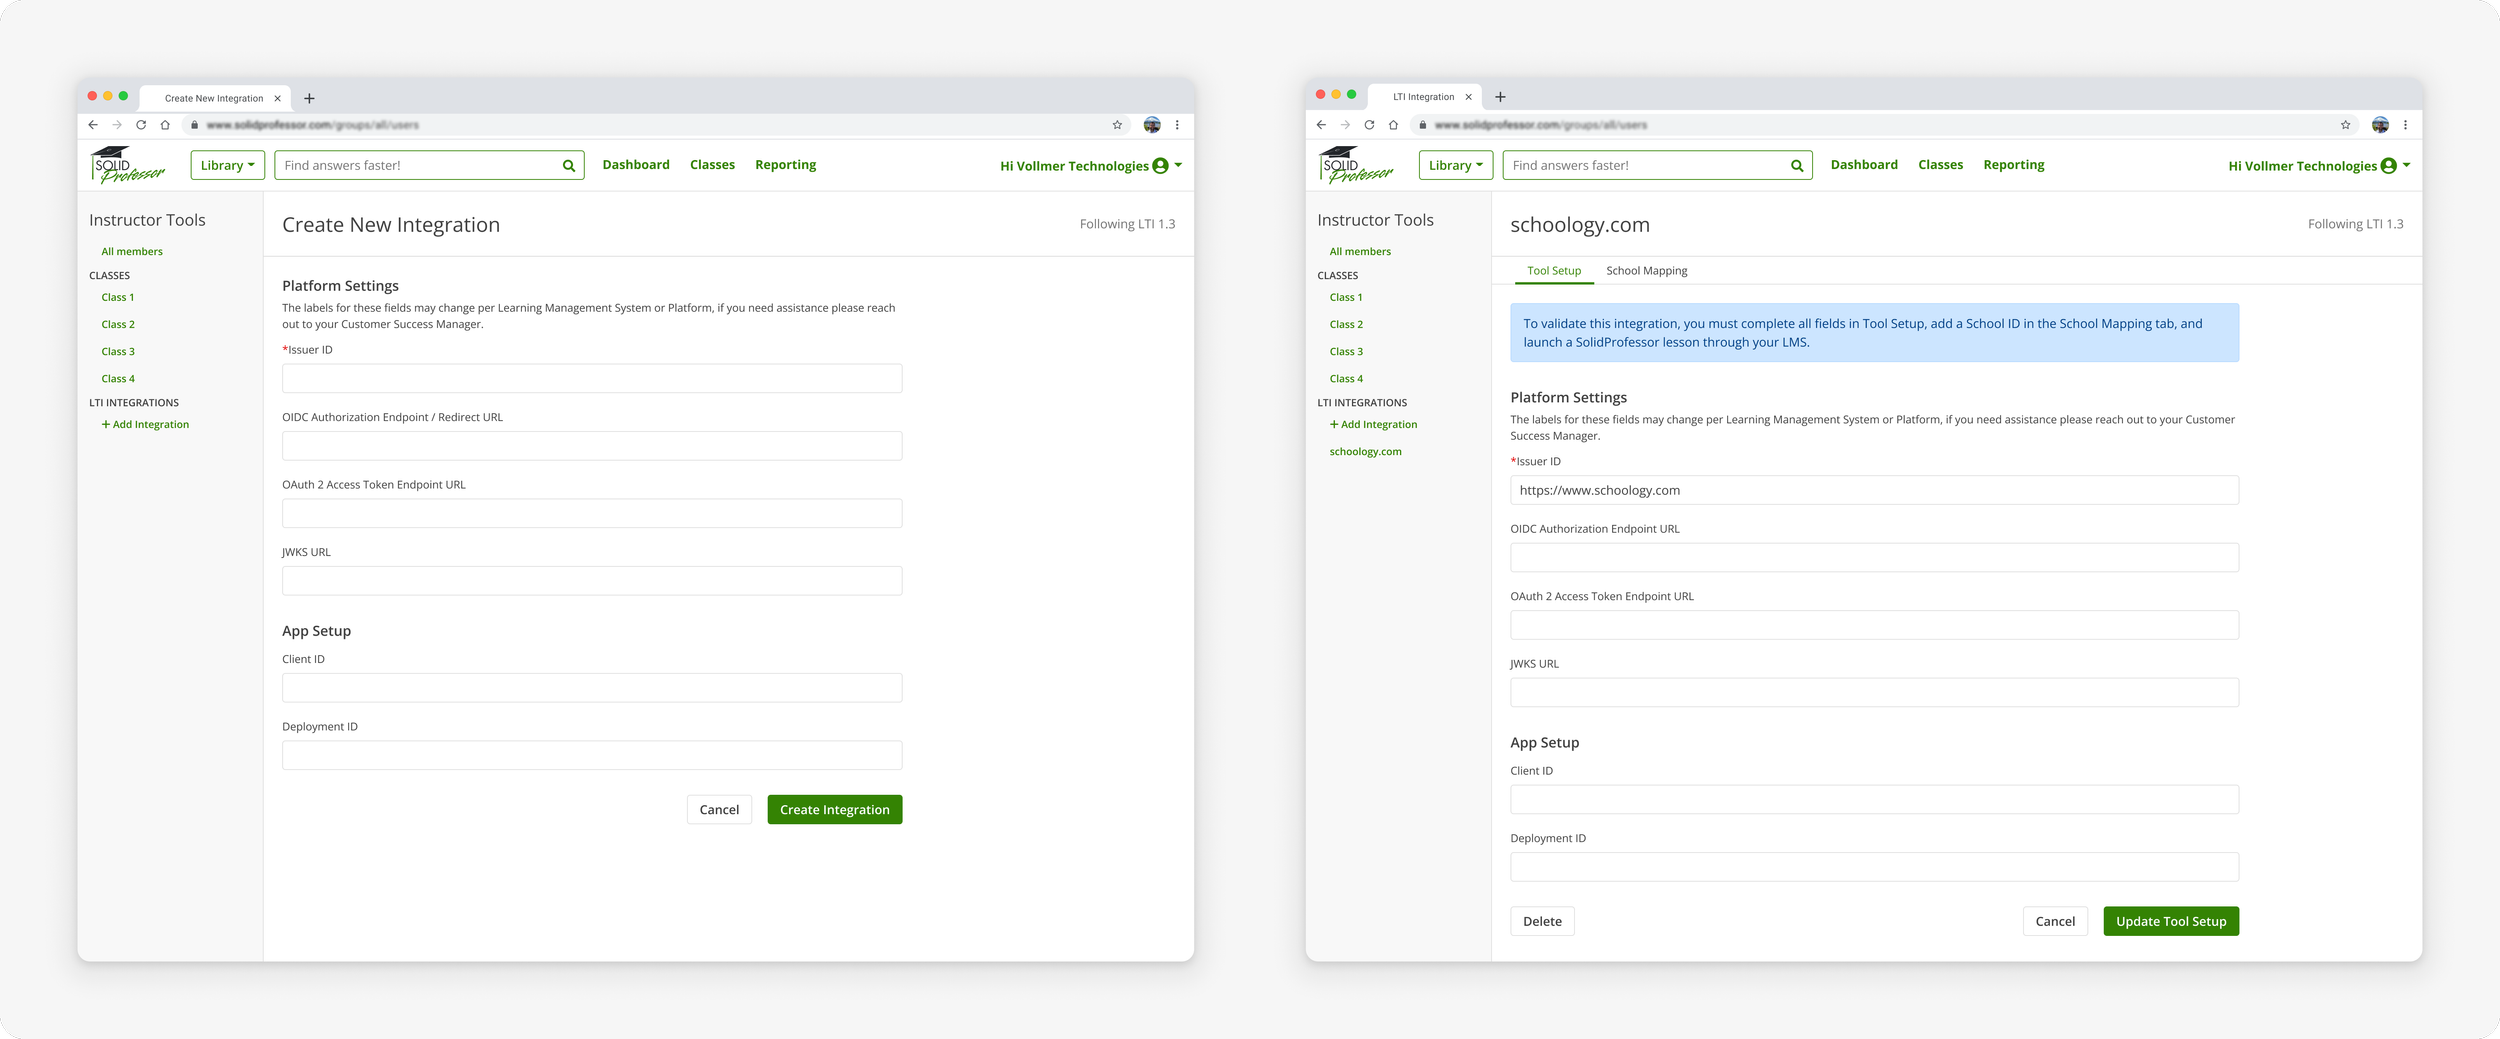The width and height of the screenshot is (2500, 1039).
Task: Open Reporting in left window navigation
Action: 785,165
